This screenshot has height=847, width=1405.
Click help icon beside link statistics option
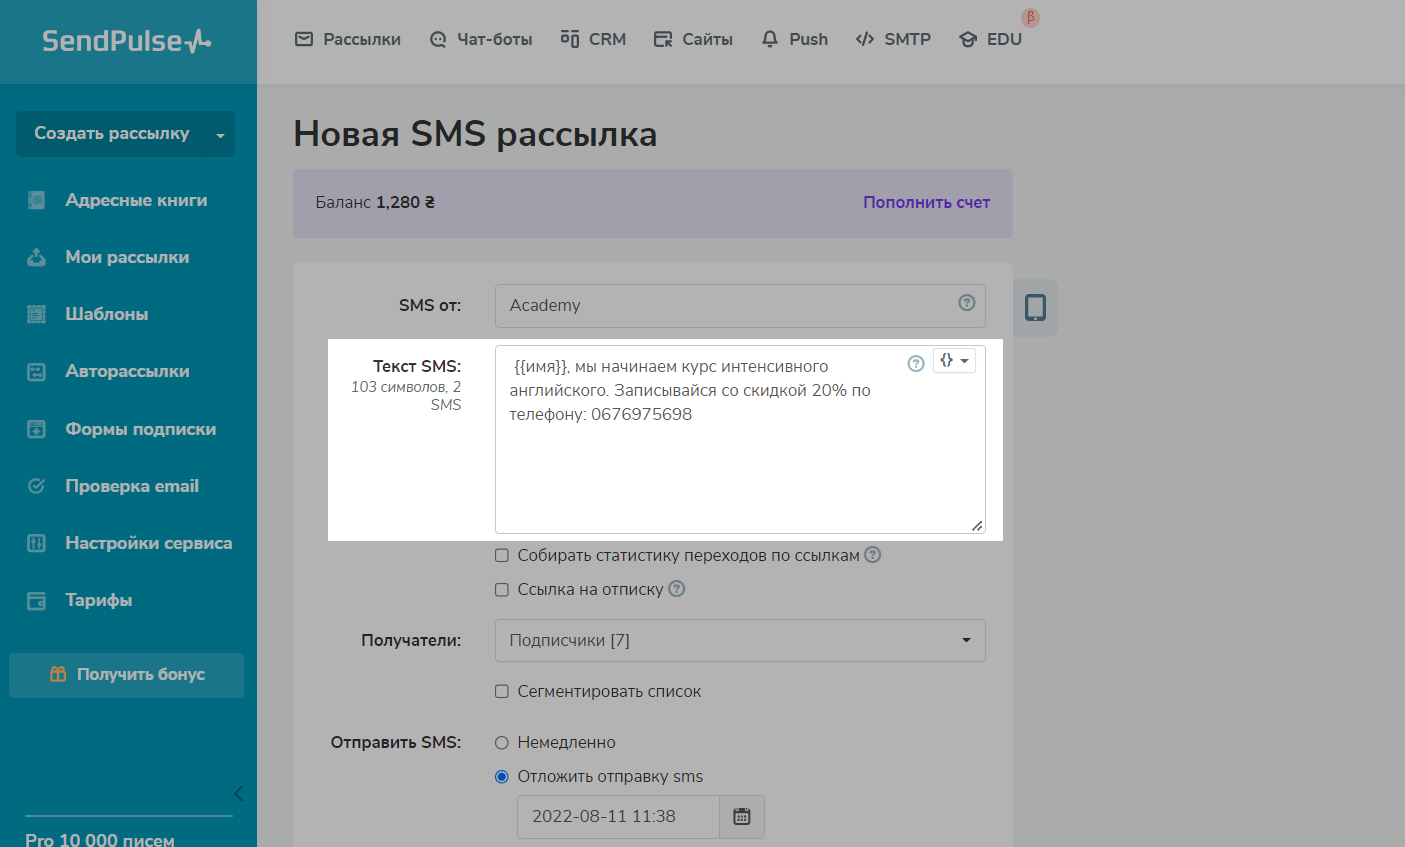(x=872, y=555)
